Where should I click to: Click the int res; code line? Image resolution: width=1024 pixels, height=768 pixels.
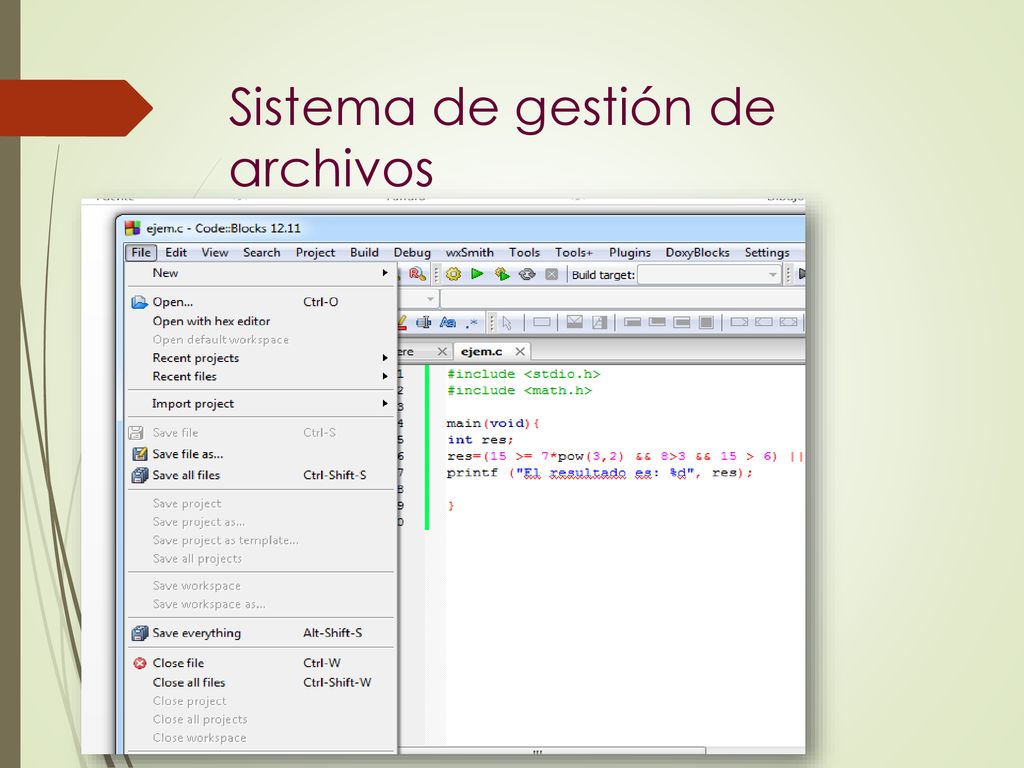481,440
